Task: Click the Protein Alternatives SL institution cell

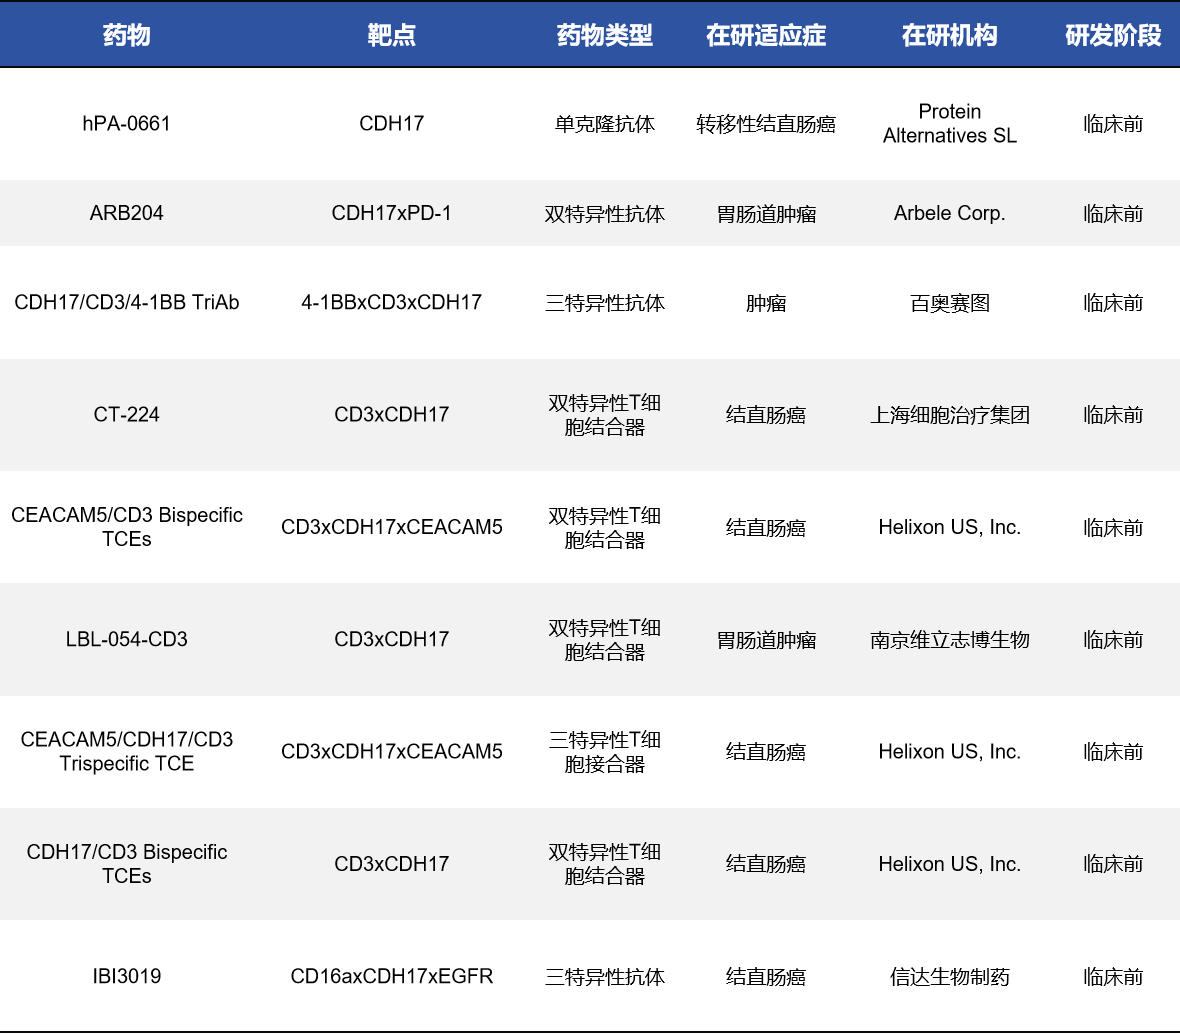Action: click(x=949, y=124)
